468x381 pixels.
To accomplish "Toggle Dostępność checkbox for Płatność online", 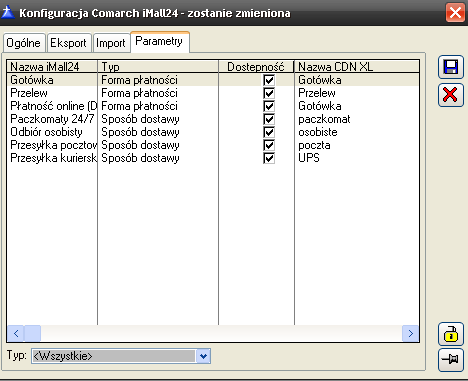I will 269,106.
